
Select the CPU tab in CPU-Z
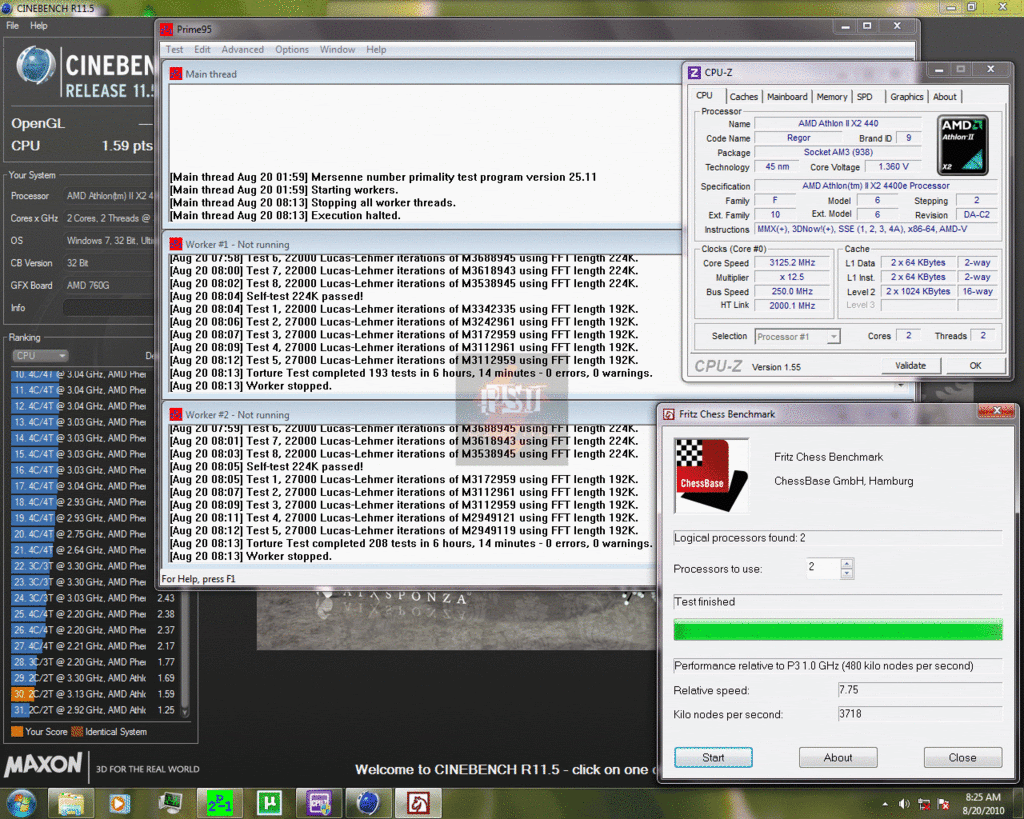pyautogui.click(x=705, y=95)
